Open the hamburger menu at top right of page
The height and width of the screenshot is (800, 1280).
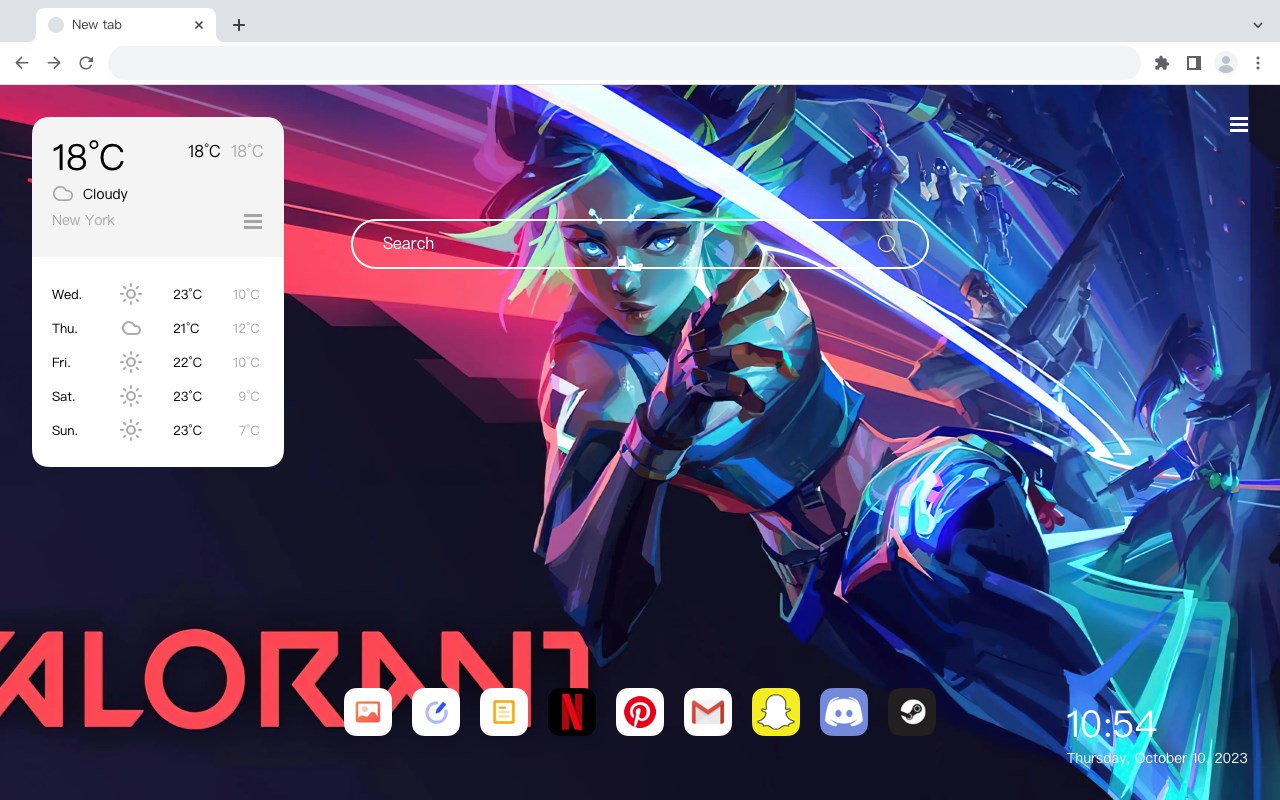[x=1239, y=125]
